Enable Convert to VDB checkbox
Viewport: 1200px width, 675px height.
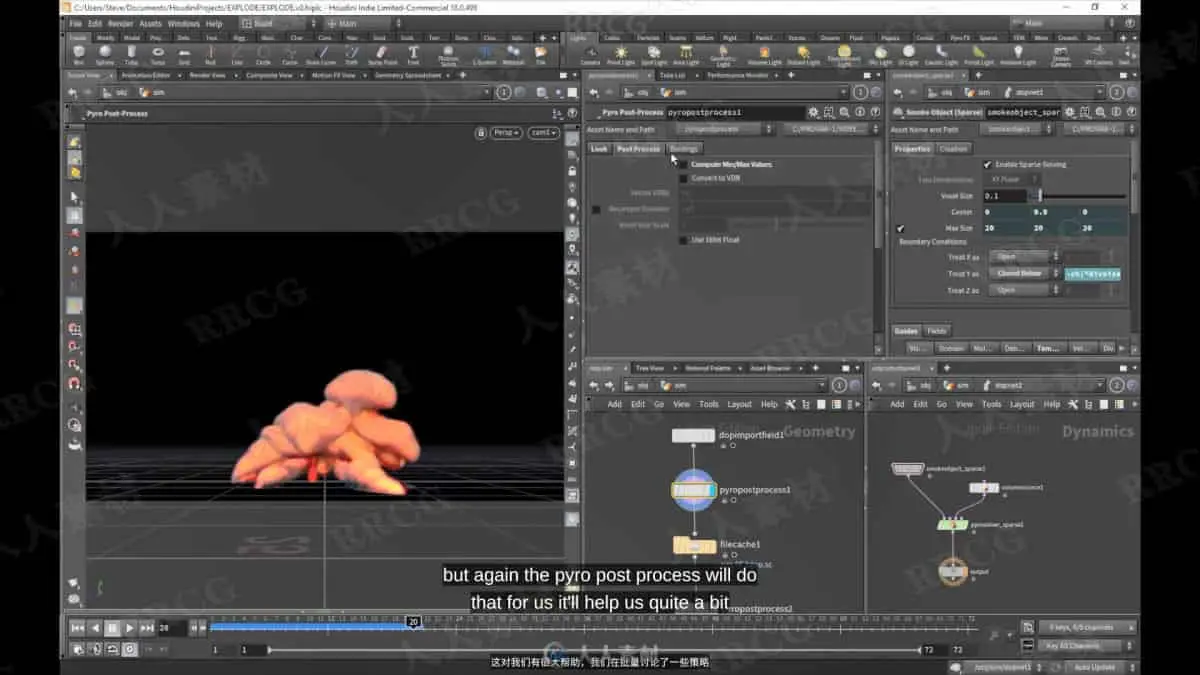point(684,178)
